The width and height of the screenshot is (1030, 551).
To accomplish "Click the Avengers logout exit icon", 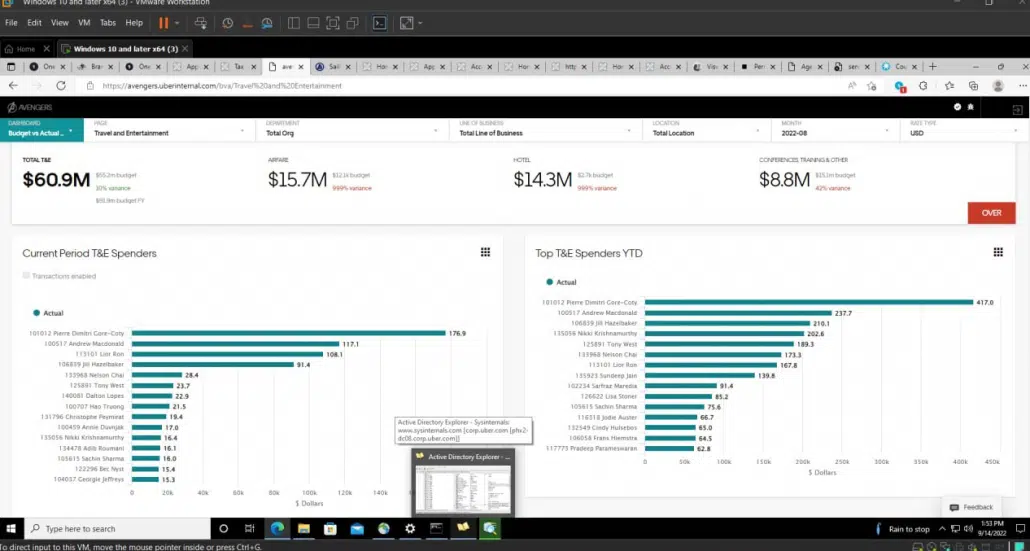I will [1018, 110].
